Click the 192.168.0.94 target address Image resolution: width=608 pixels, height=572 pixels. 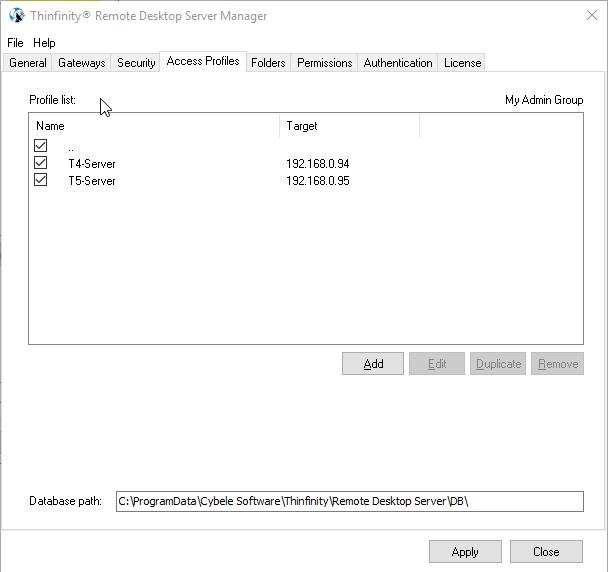[318, 164]
